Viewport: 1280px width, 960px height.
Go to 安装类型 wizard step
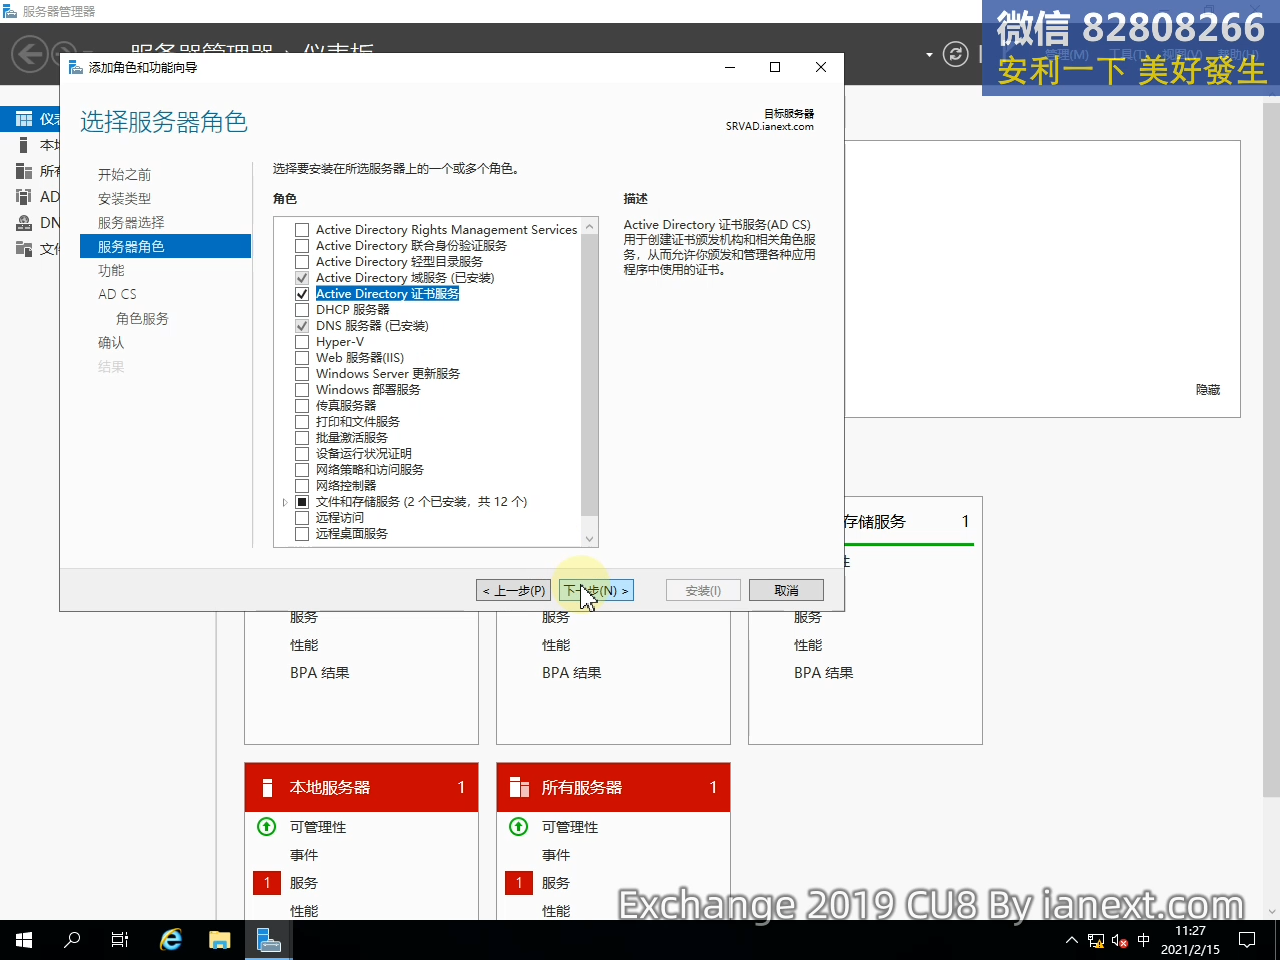124,199
